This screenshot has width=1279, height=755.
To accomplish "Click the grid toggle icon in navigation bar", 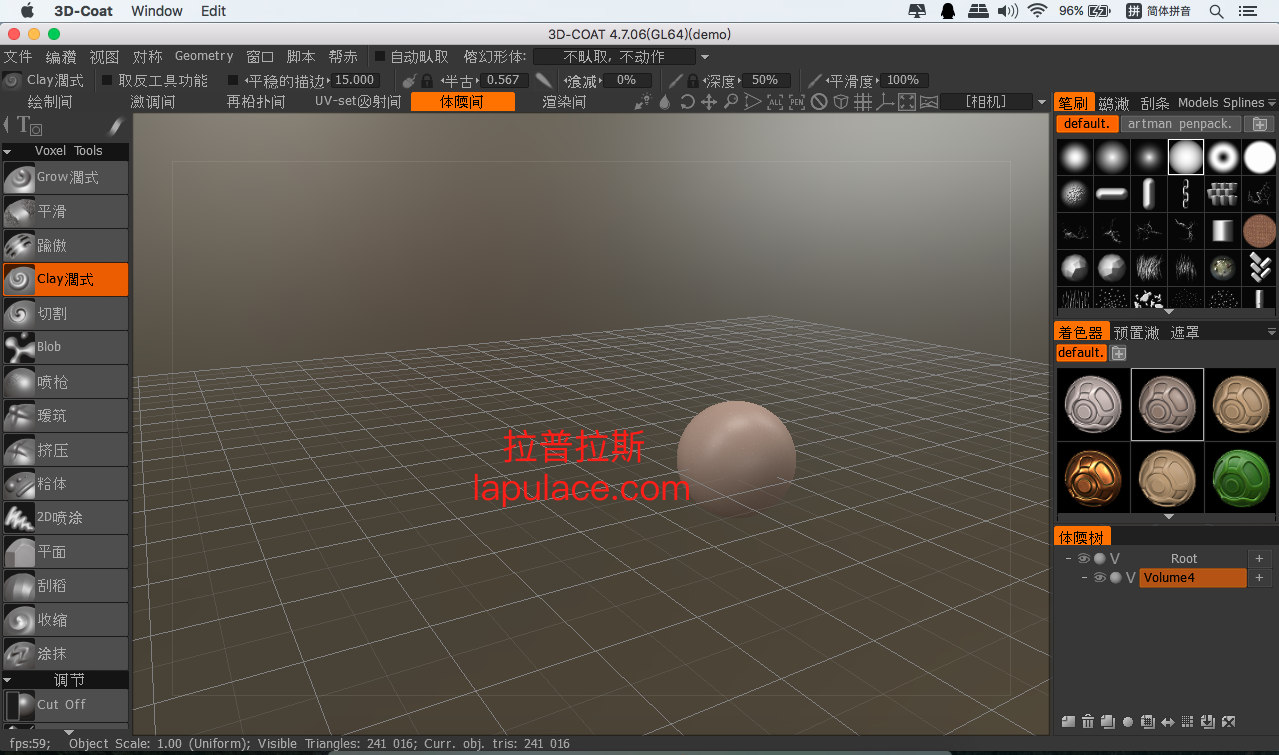I will tap(863, 102).
